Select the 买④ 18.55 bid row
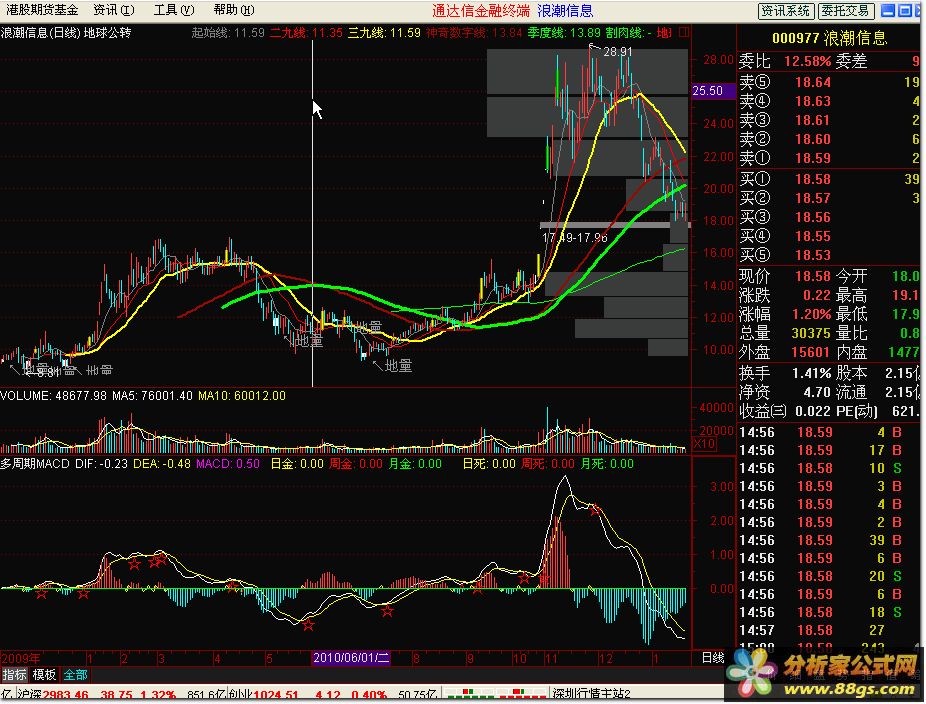 click(x=829, y=236)
